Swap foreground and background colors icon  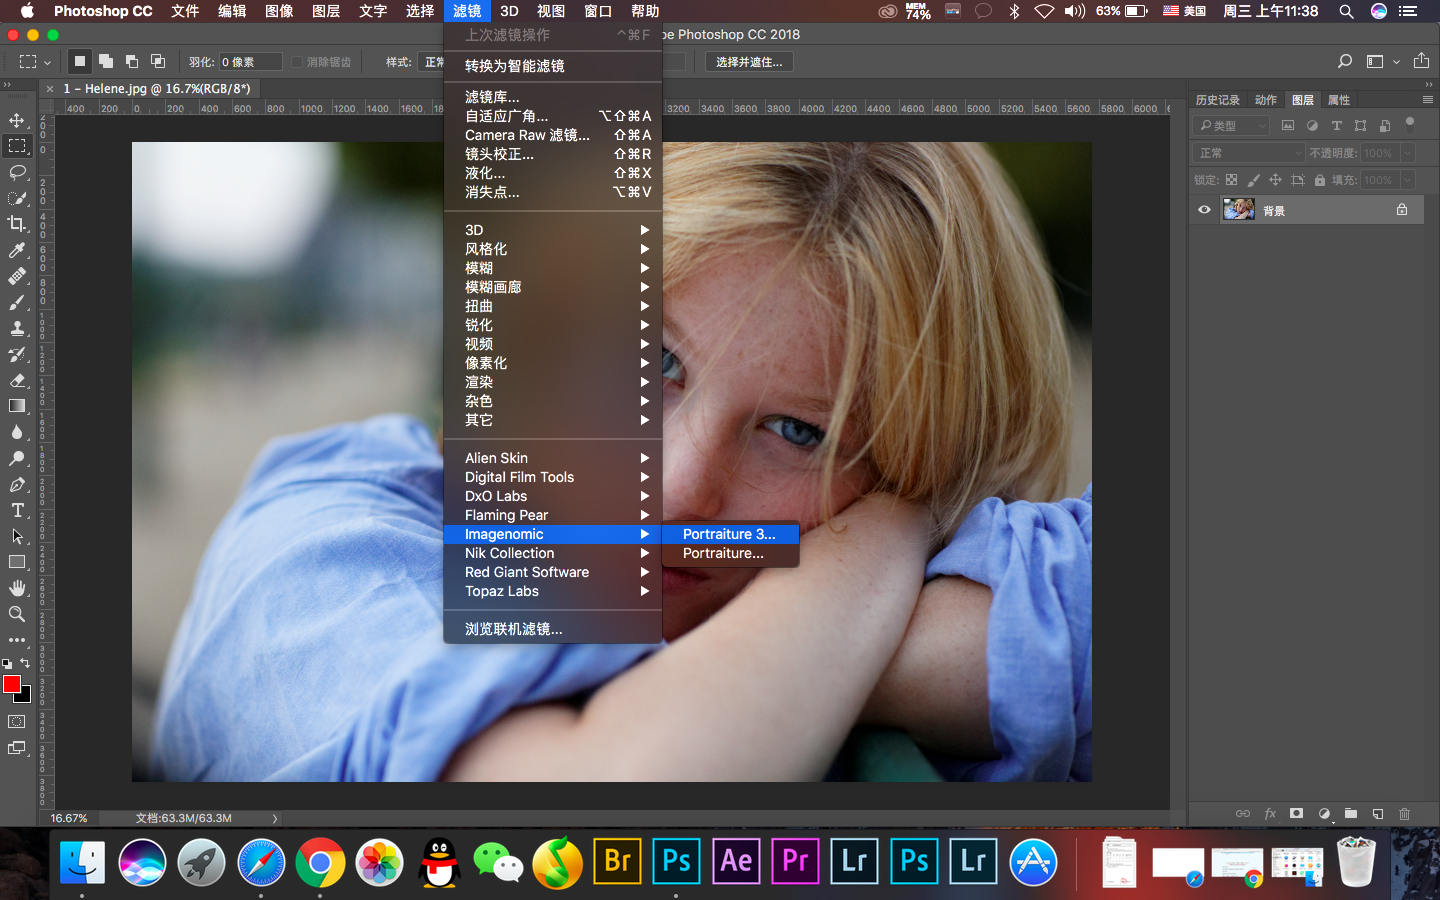click(25, 663)
